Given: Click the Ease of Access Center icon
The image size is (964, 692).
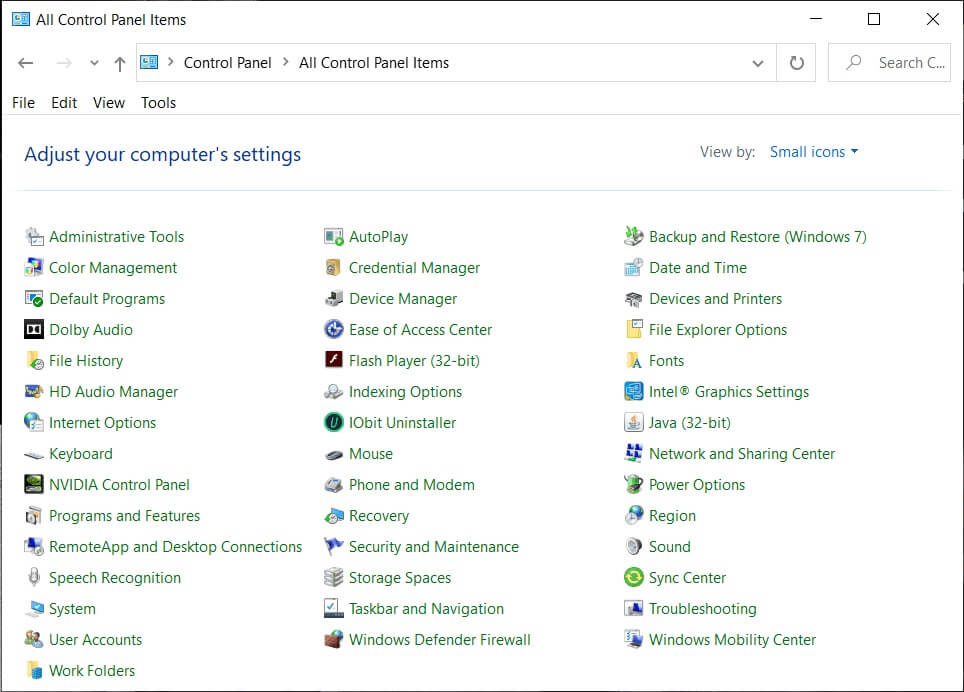Looking at the screenshot, I should (x=334, y=330).
